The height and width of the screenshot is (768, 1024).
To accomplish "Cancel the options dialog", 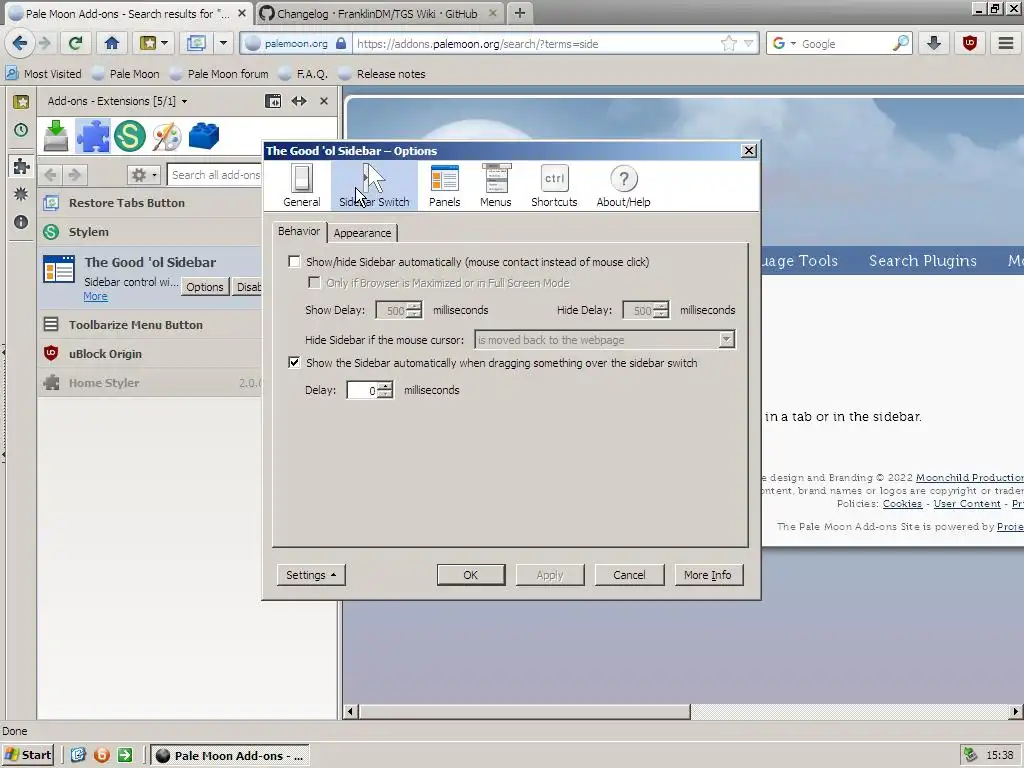I will (x=630, y=575).
